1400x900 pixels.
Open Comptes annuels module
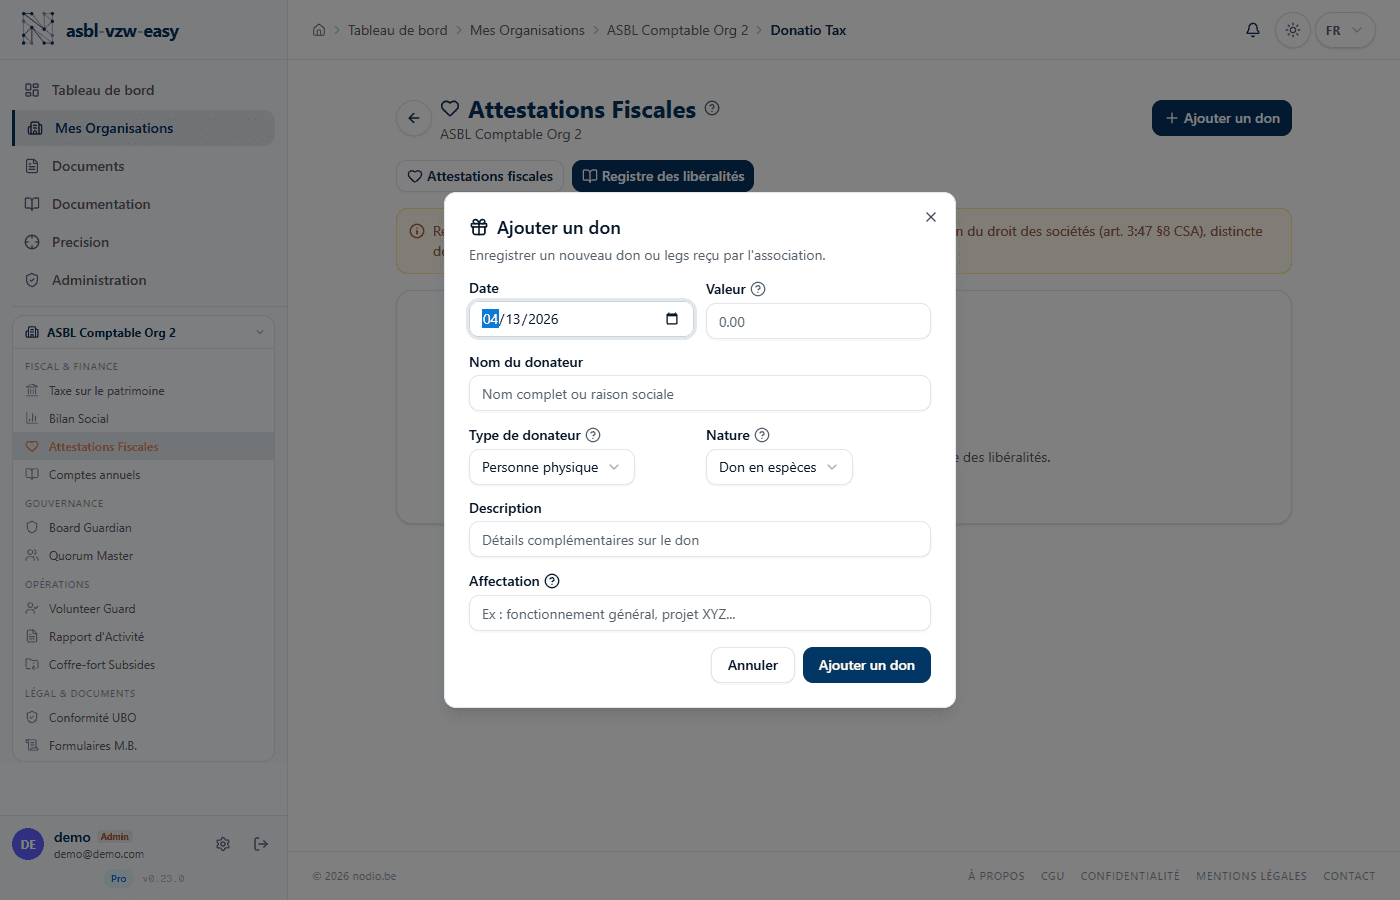[x=143, y=475]
